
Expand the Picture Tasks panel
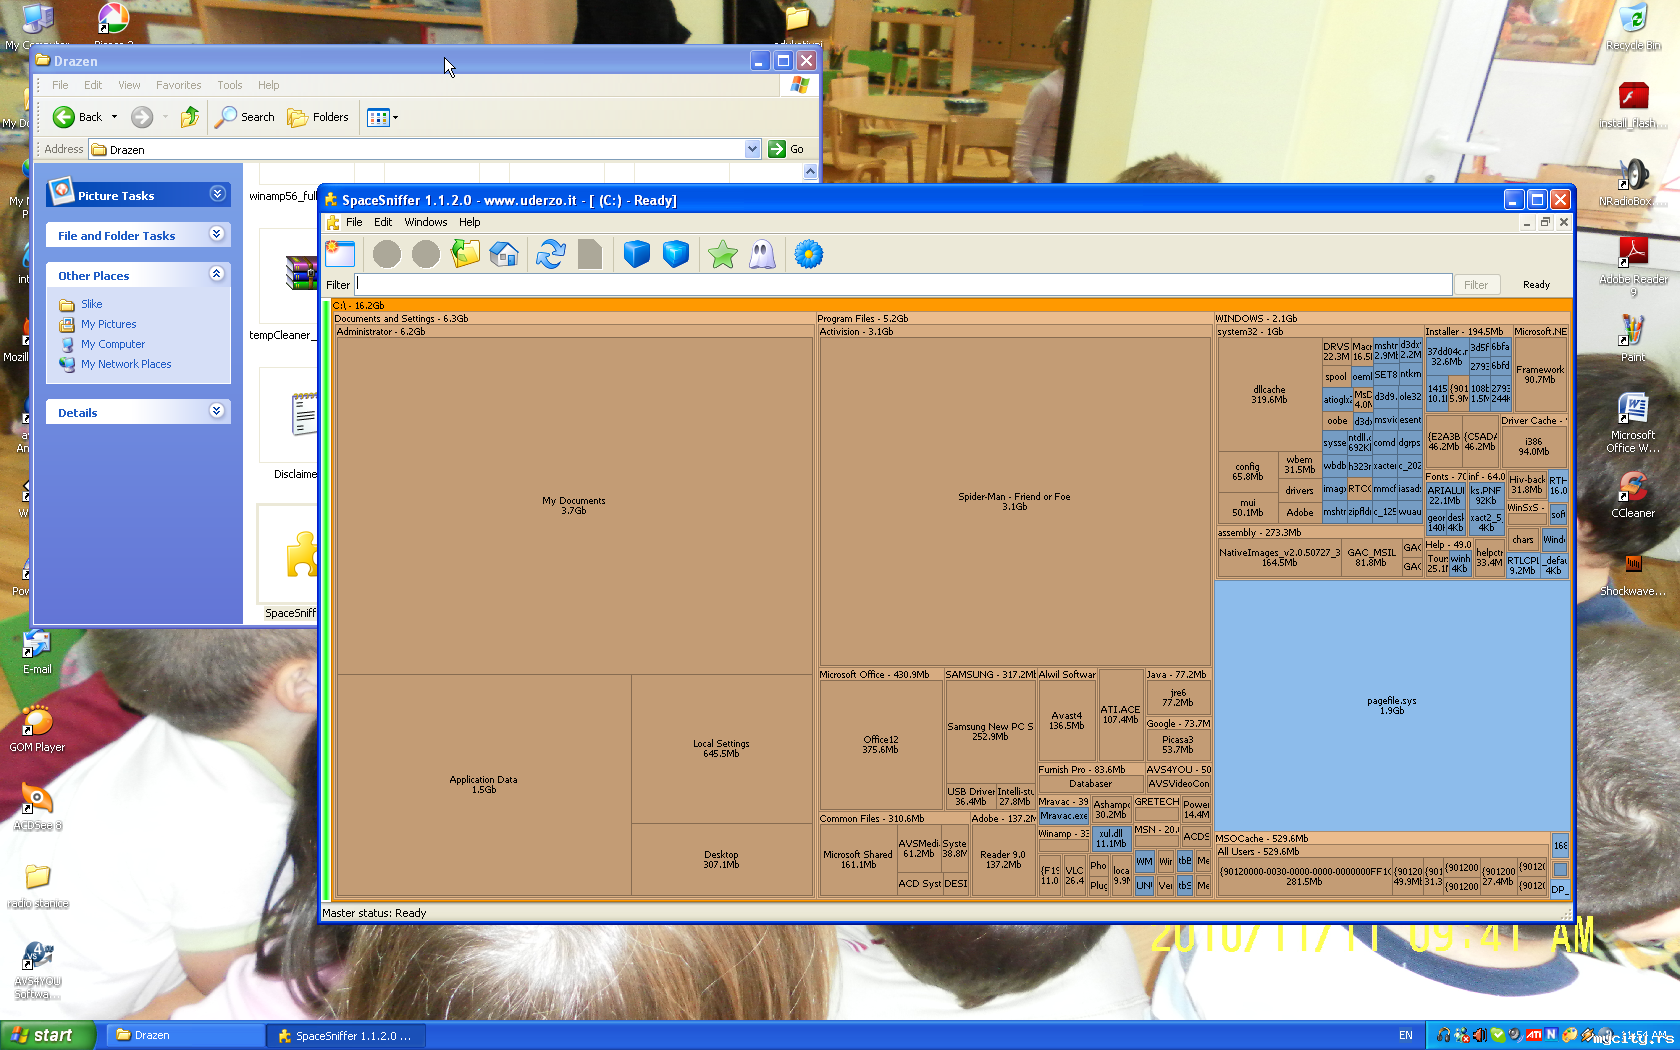(217, 194)
